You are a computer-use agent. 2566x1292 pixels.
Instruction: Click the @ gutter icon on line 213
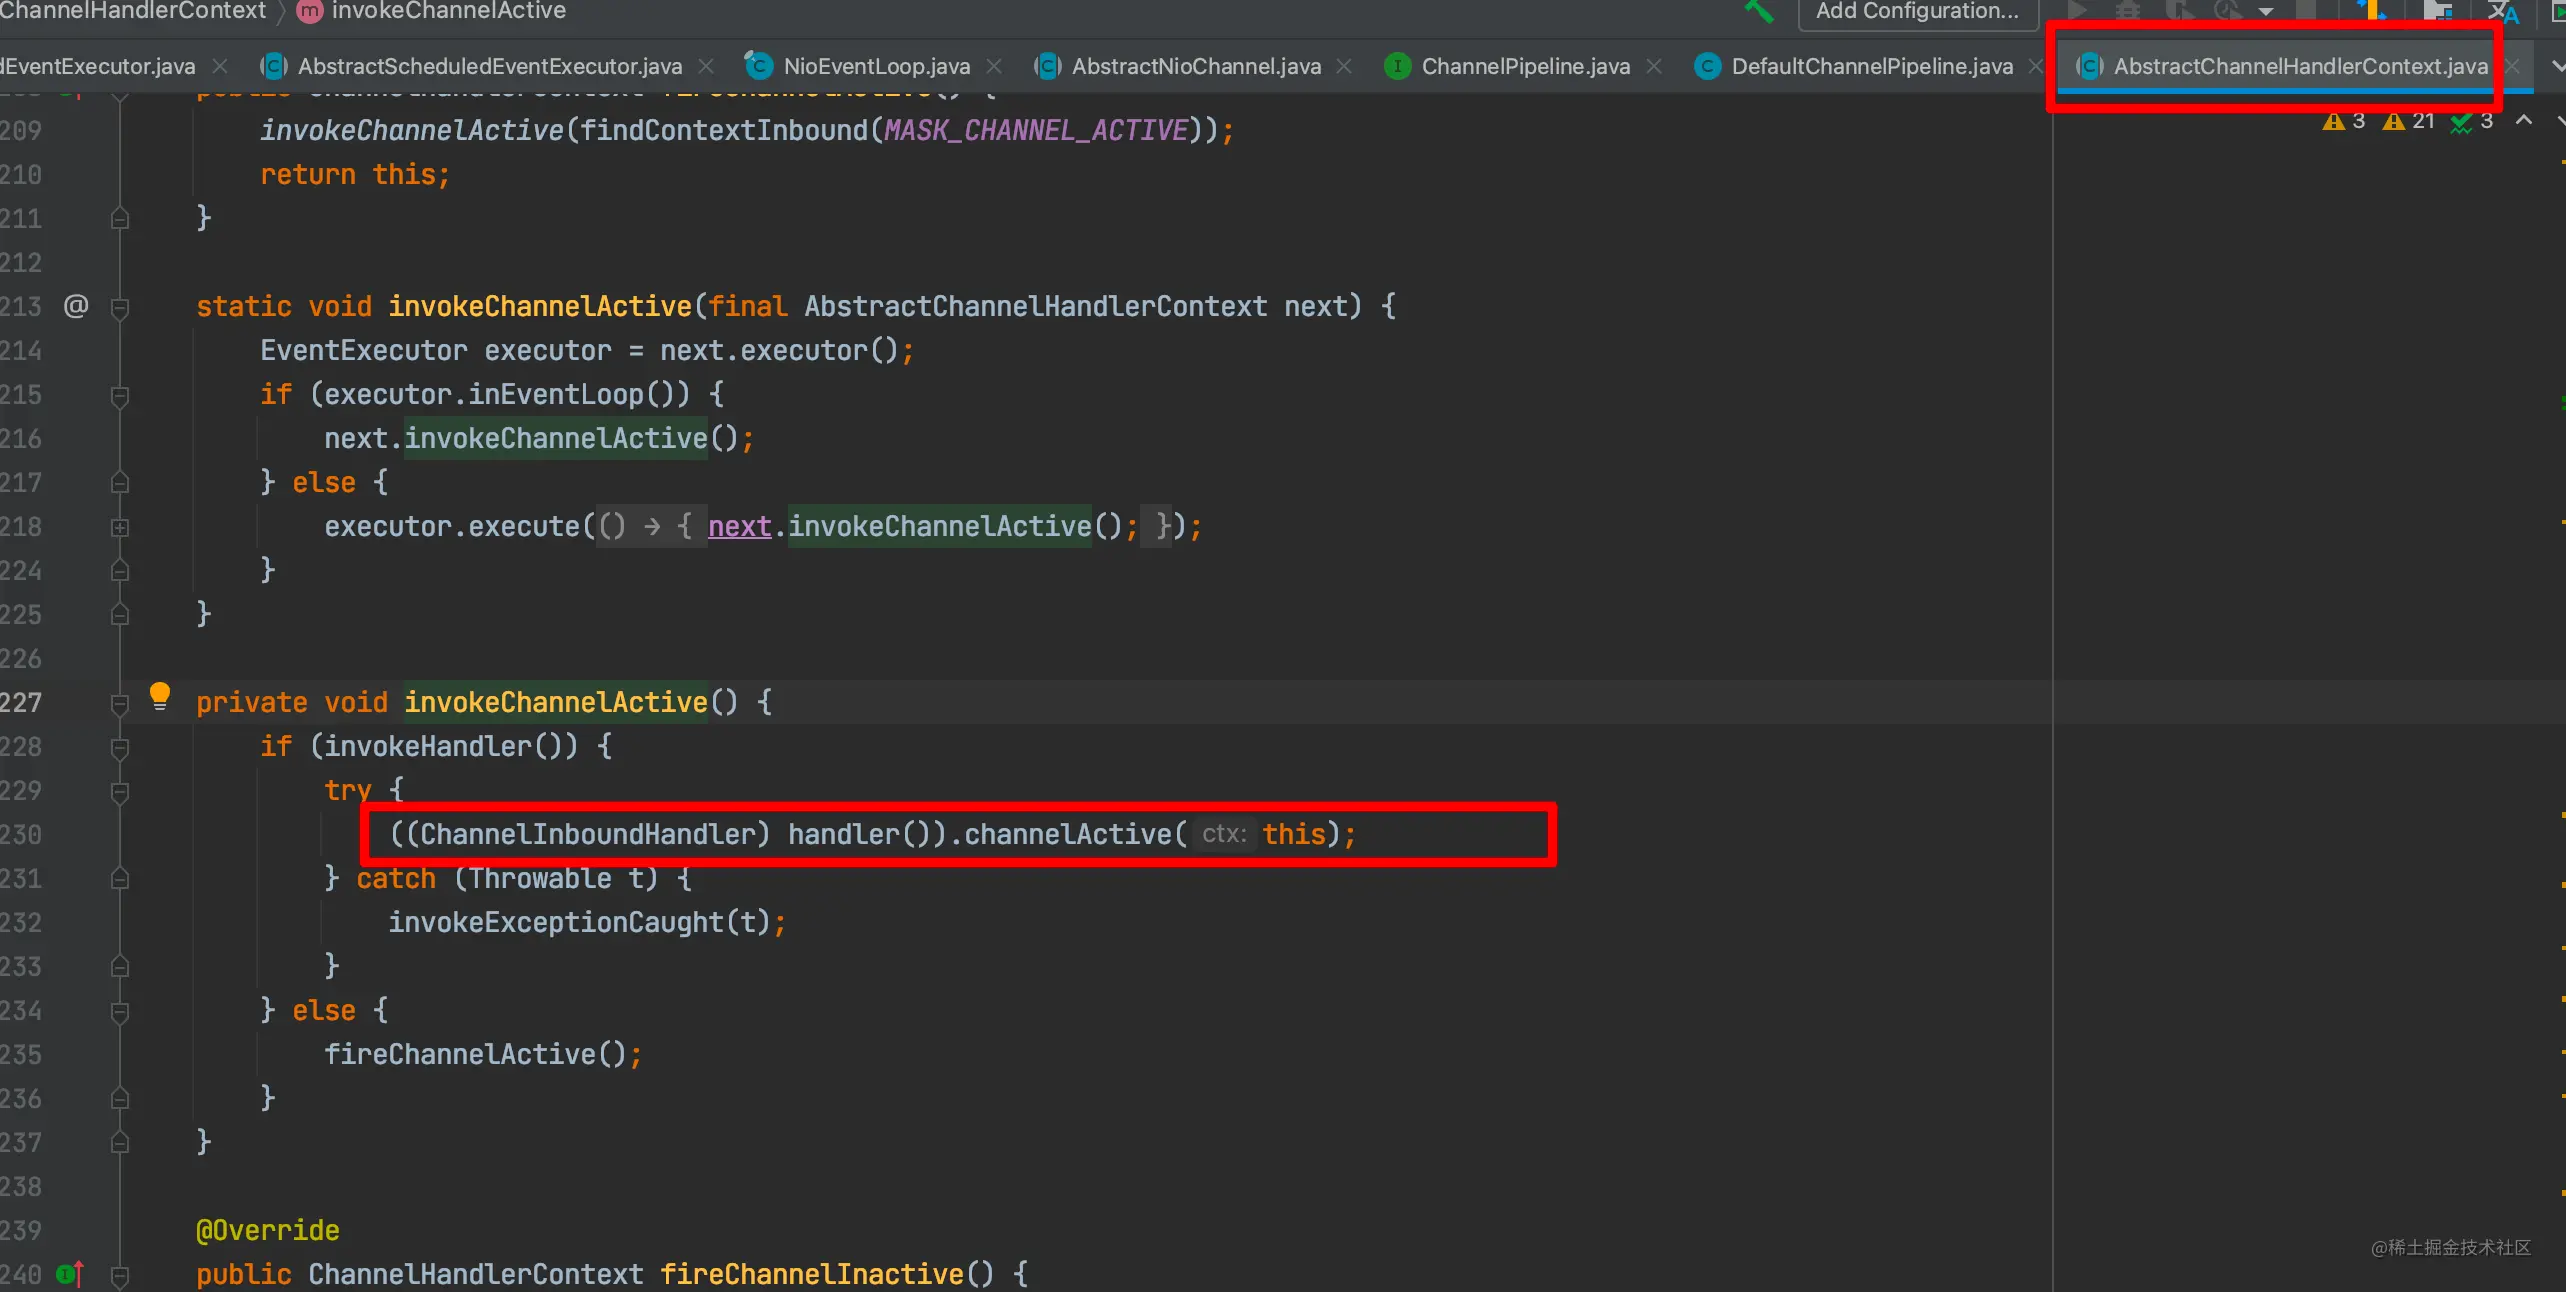[x=76, y=305]
